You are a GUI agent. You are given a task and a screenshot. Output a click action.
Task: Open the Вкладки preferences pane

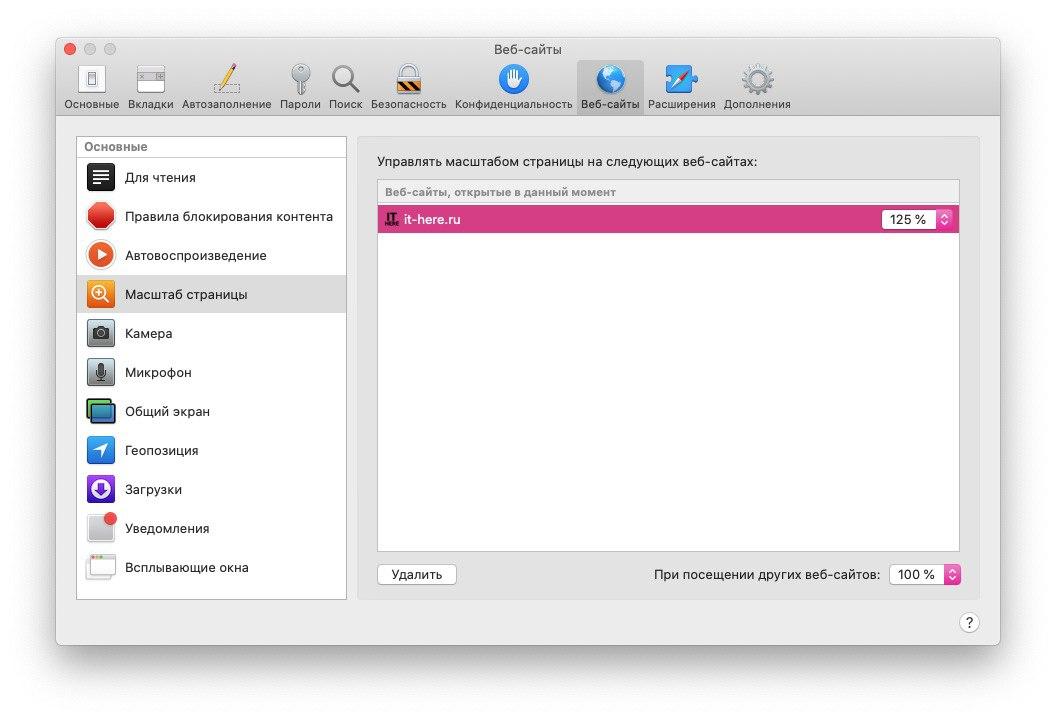click(151, 87)
